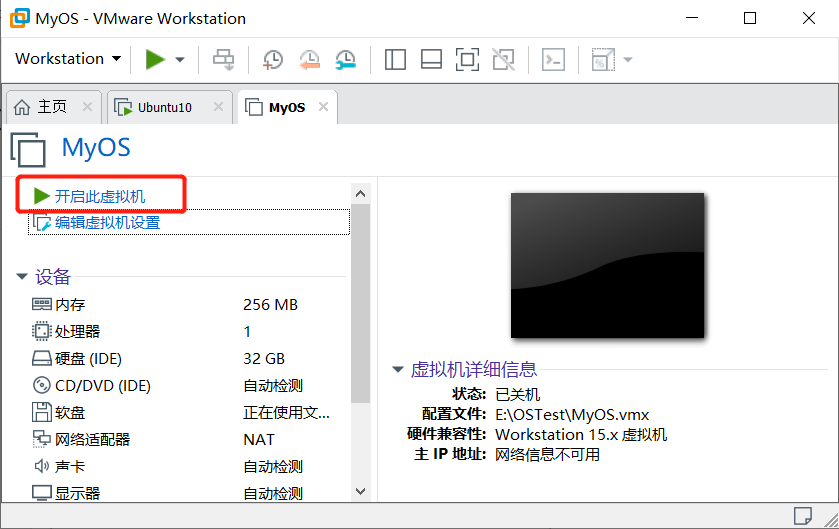Screen dimensions: 839x529
Task: Click the Unity mode toolbar icon
Action: coord(504,59)
